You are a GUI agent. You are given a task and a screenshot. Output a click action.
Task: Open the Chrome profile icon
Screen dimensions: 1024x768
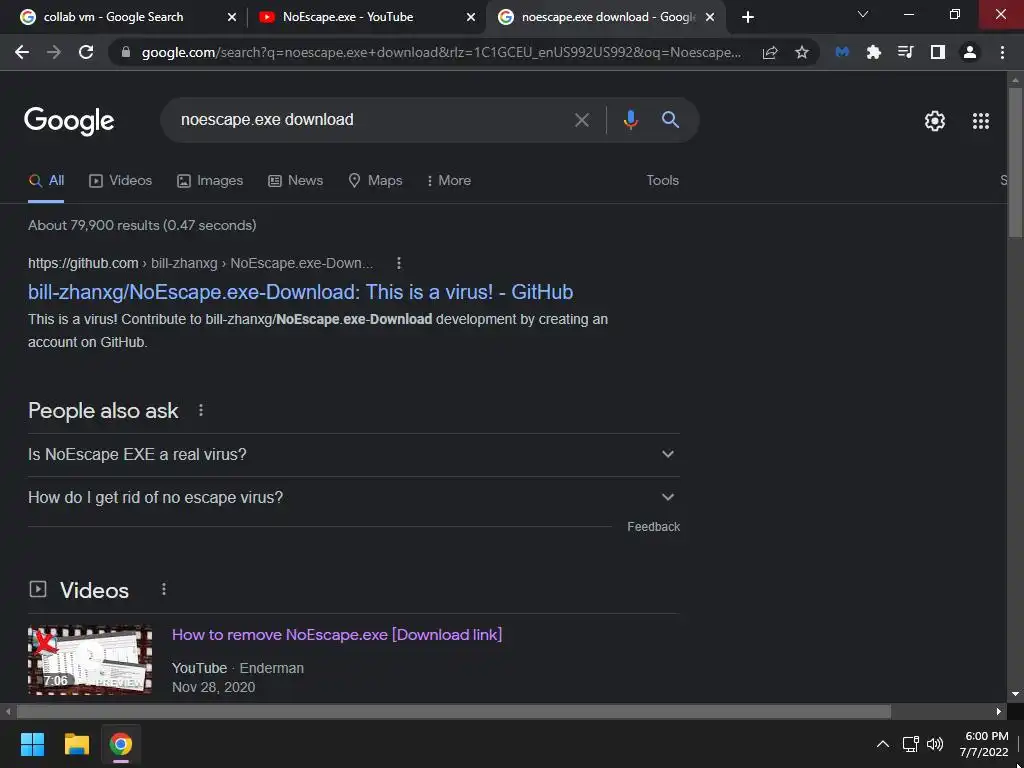[x=970, y=52]
